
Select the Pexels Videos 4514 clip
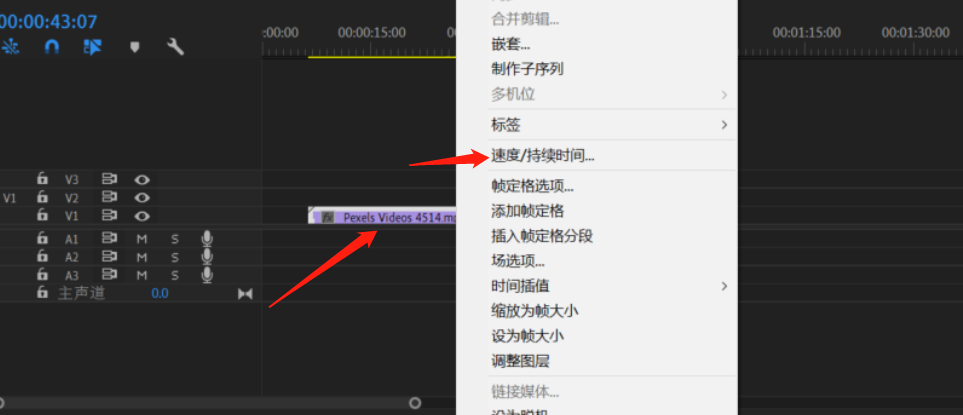[x=382, y=216]
